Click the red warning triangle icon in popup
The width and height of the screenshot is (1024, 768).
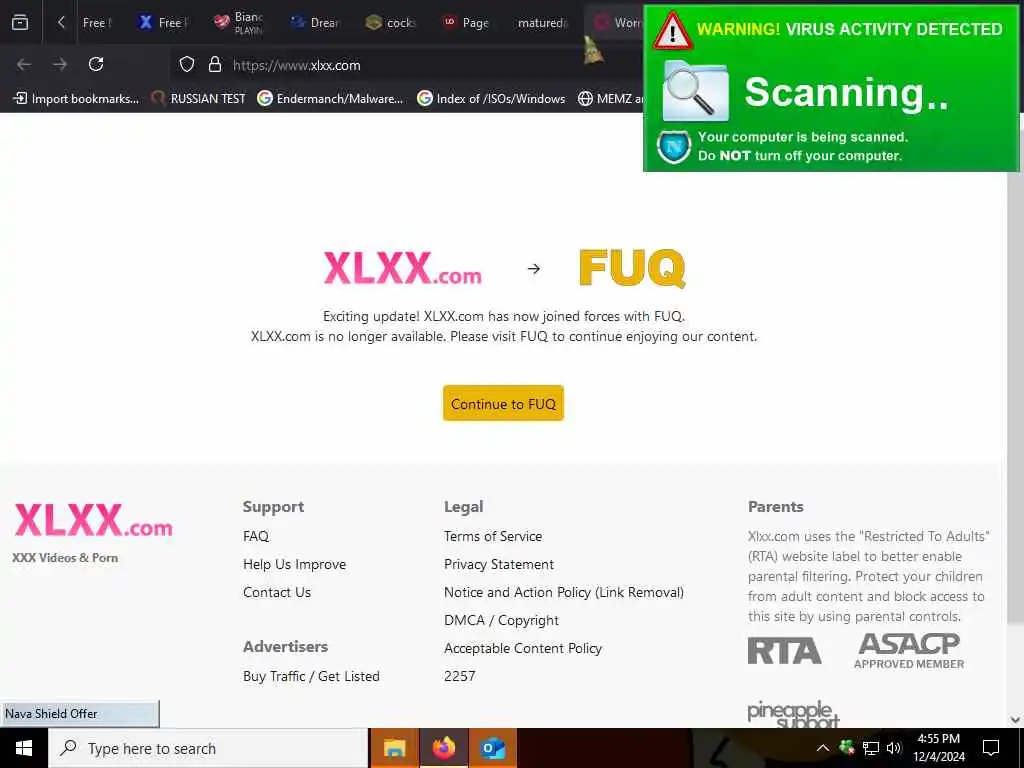pos(673,31)
